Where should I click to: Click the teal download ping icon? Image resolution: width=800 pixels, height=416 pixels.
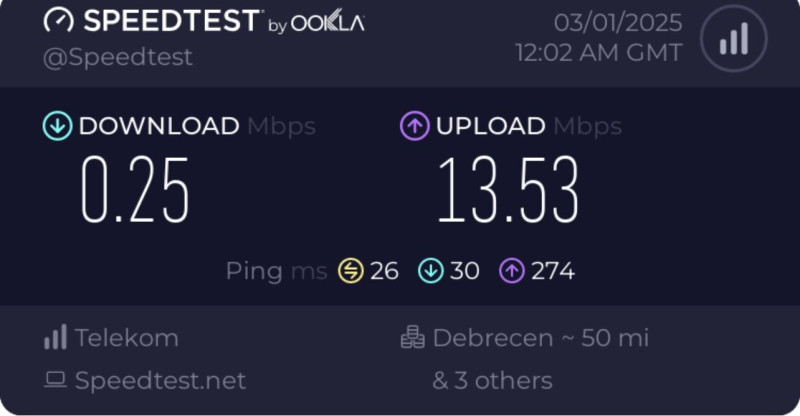pos(431,270)
